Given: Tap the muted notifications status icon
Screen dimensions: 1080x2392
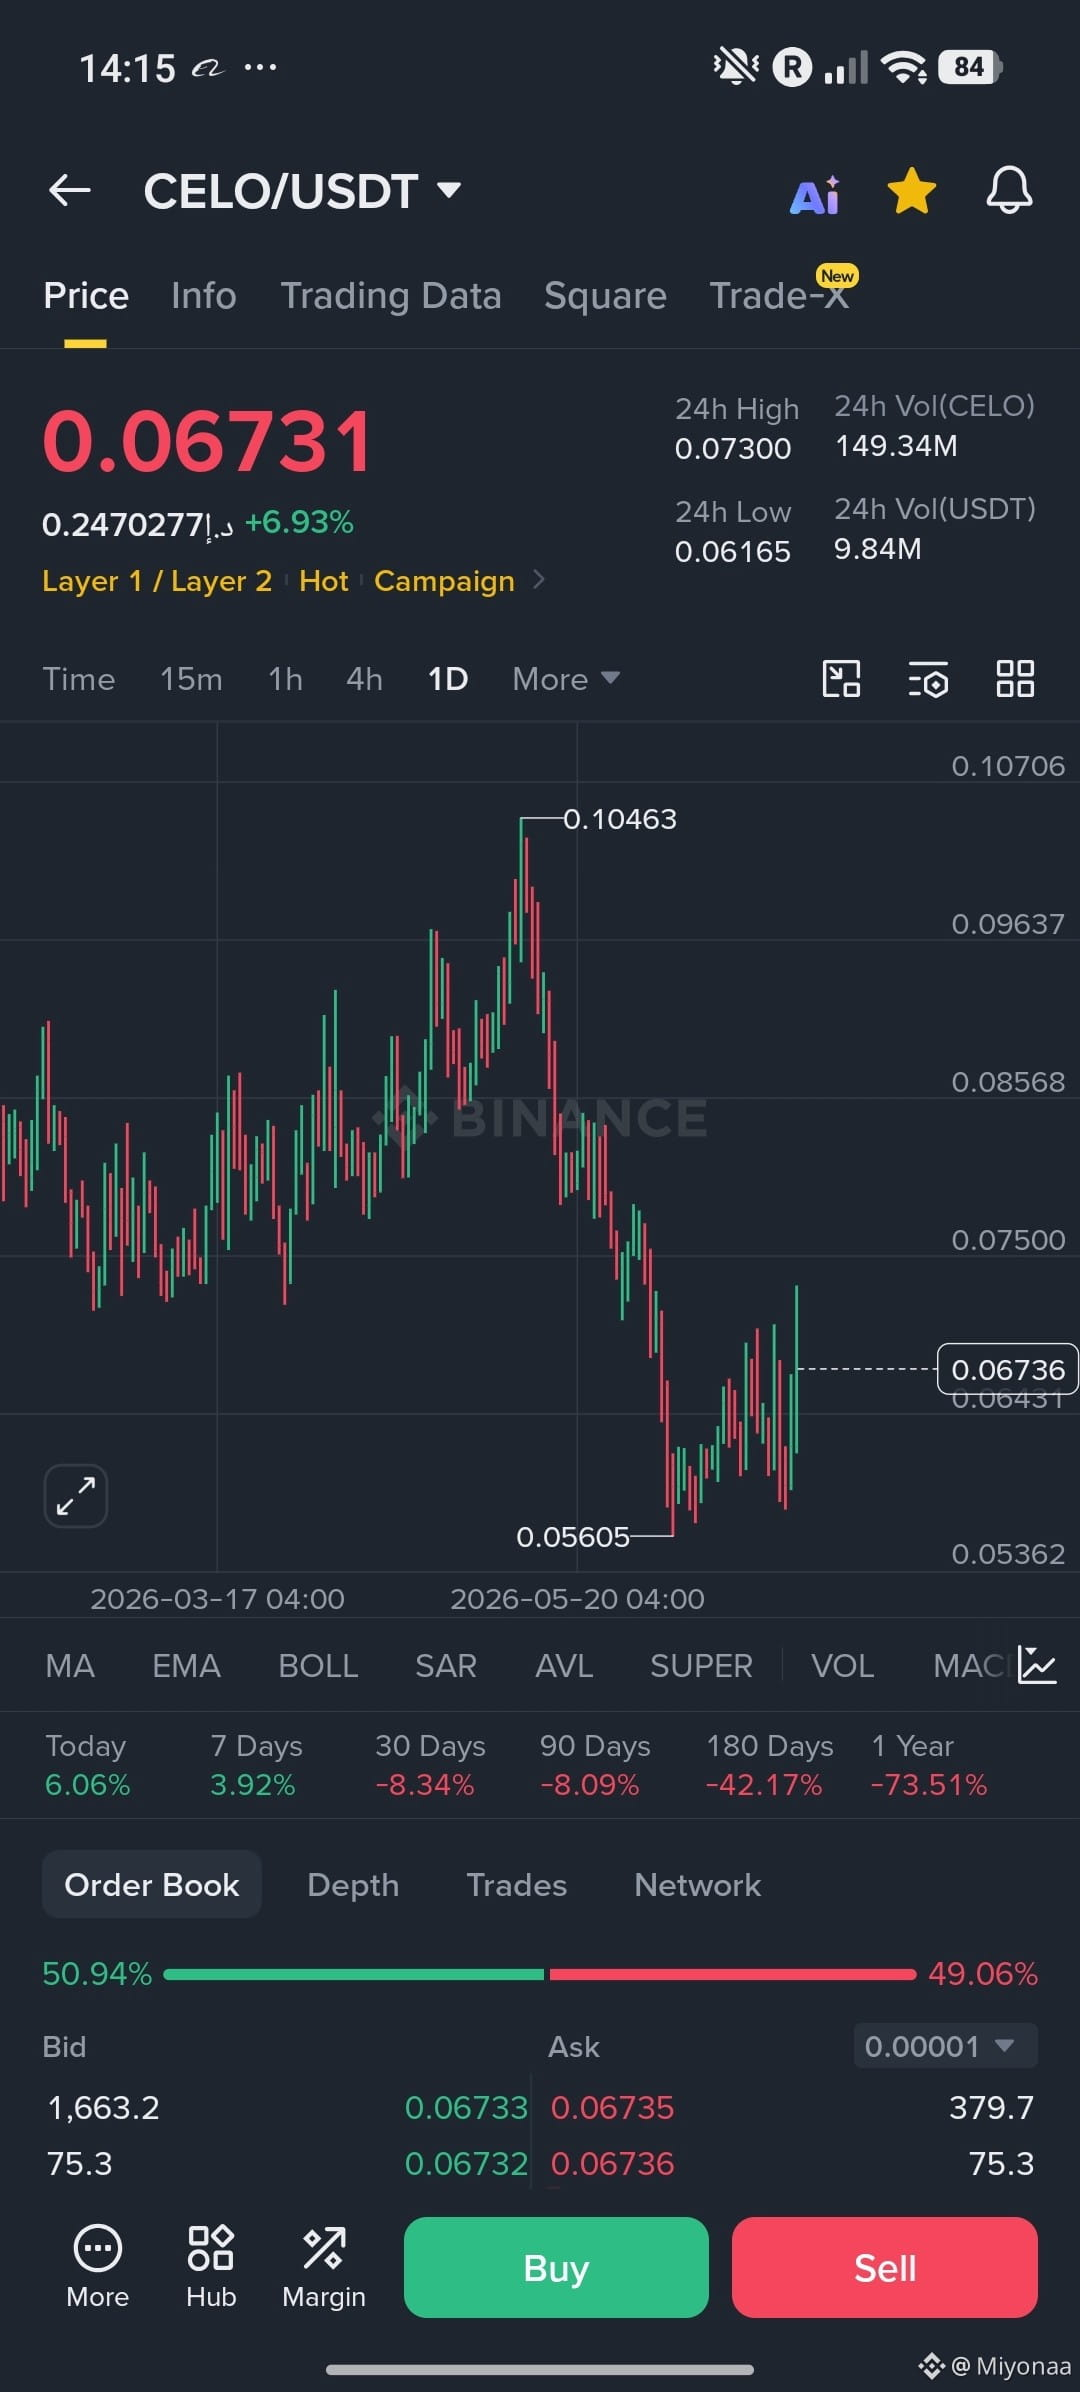Looking at the screenshot, I should pyautogui.click(x=736, y=67).
